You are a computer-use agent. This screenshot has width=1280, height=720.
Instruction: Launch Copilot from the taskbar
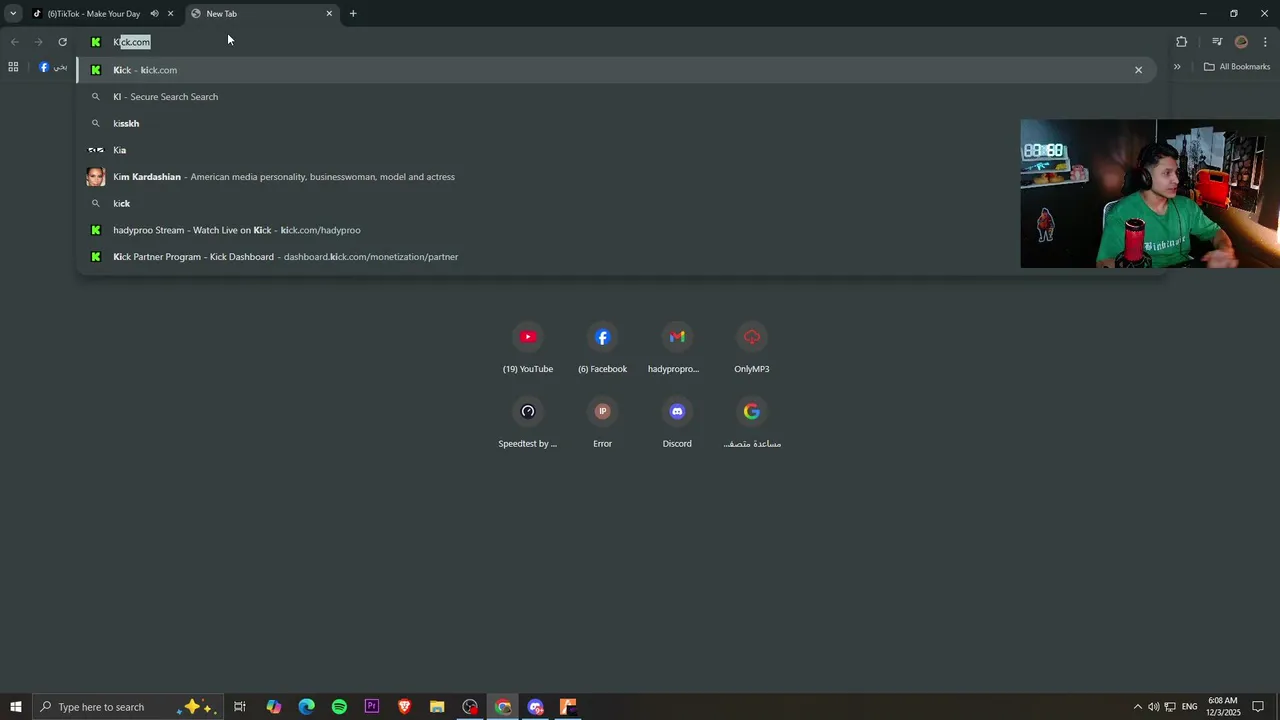(x=274, y=707)
